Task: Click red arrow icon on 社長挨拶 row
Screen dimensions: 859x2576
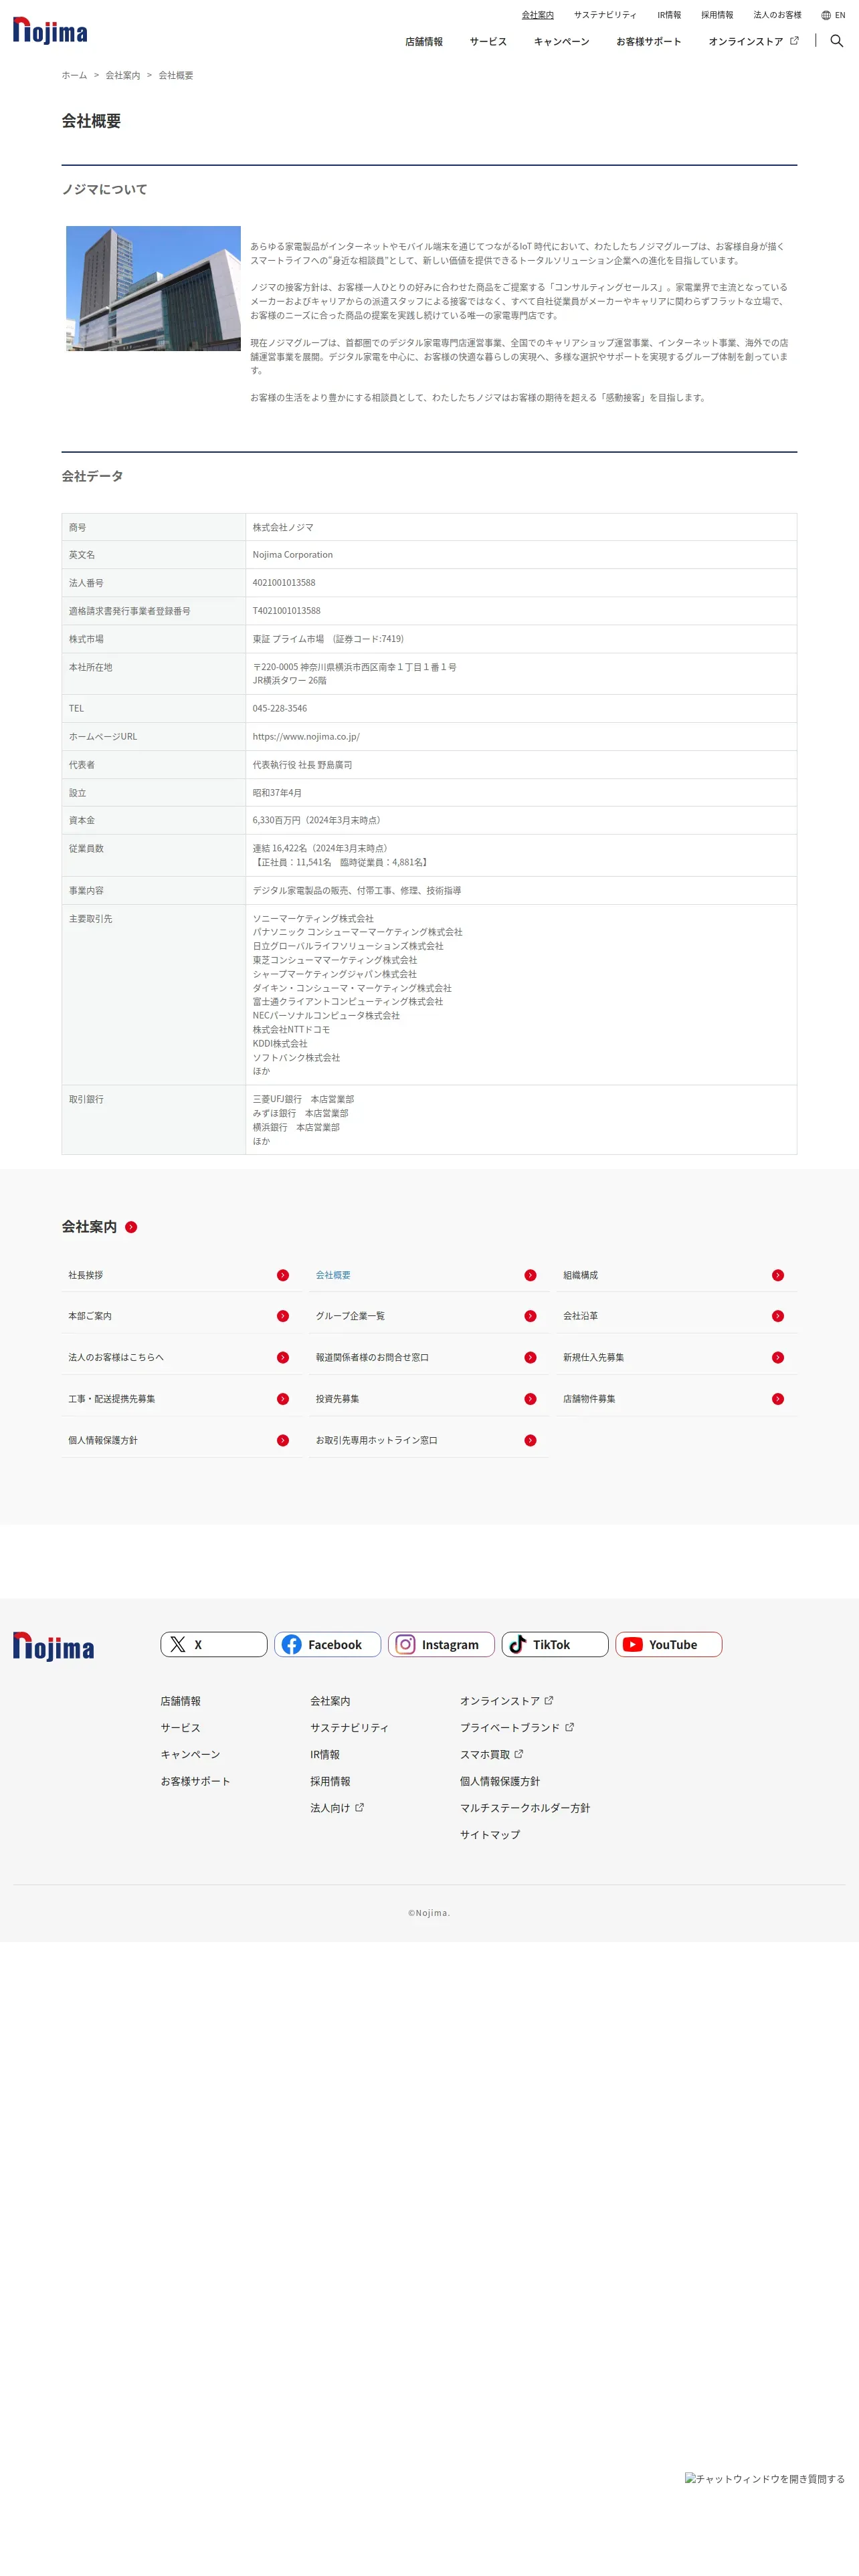Action: pyautogui.click(x=283, y=1275)
